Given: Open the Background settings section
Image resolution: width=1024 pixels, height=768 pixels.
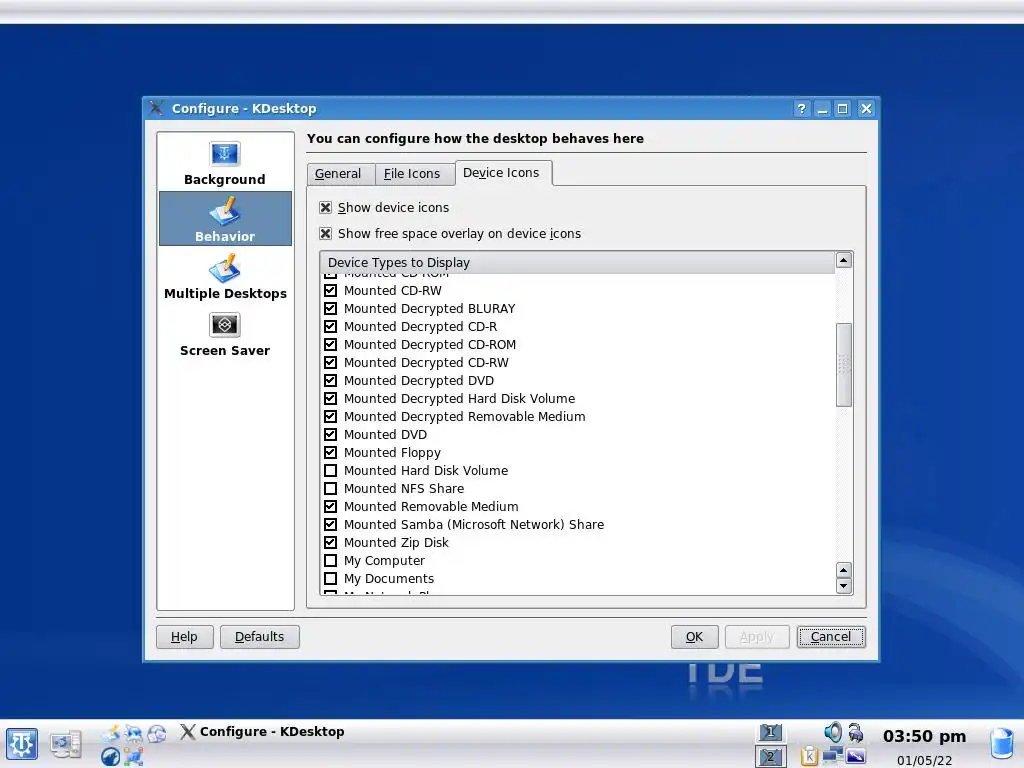Looking at the screenshot, I should click(x=225, y=163).
